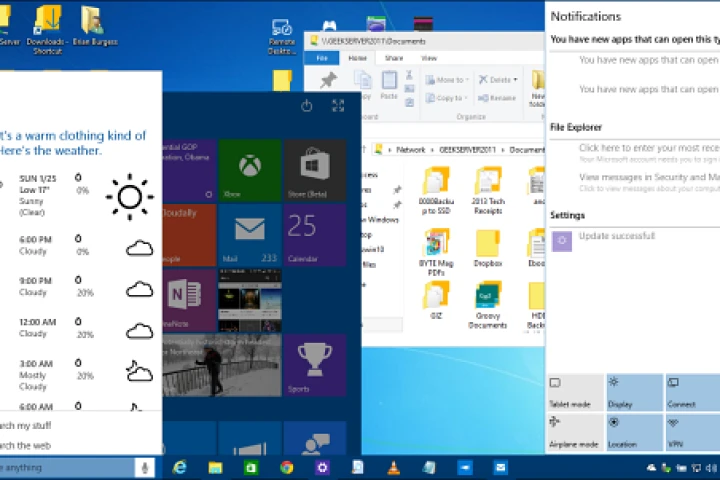This screenshot has width=720, height=480.
Task: Select the Dropbox folder
Action: coord(488,249)
